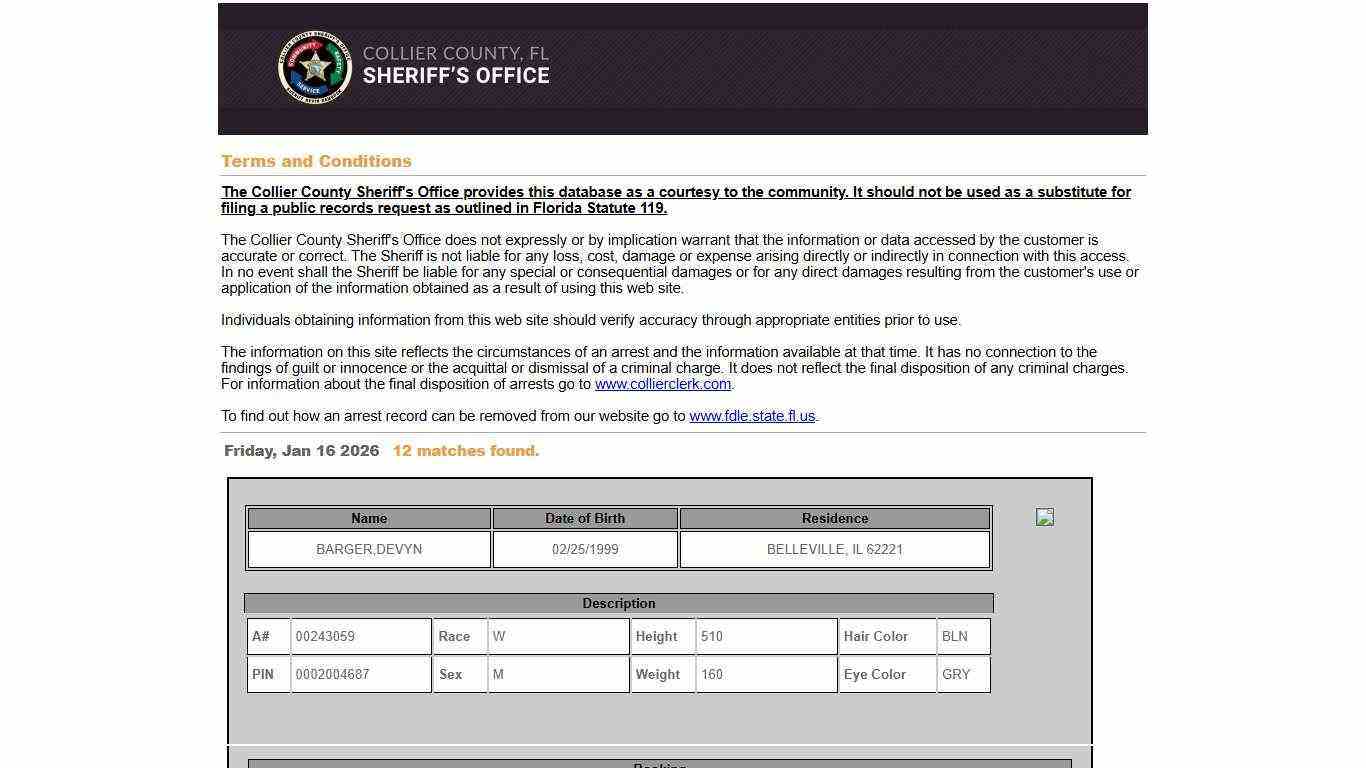Click the date of birth value 02/25/1999
This screenshot has width=1366, height=768.
coord(585,549)
